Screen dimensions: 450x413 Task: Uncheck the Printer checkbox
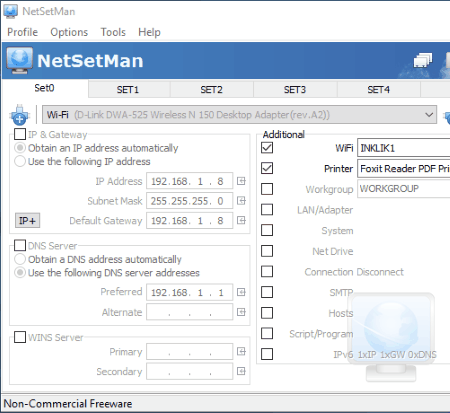267,168
